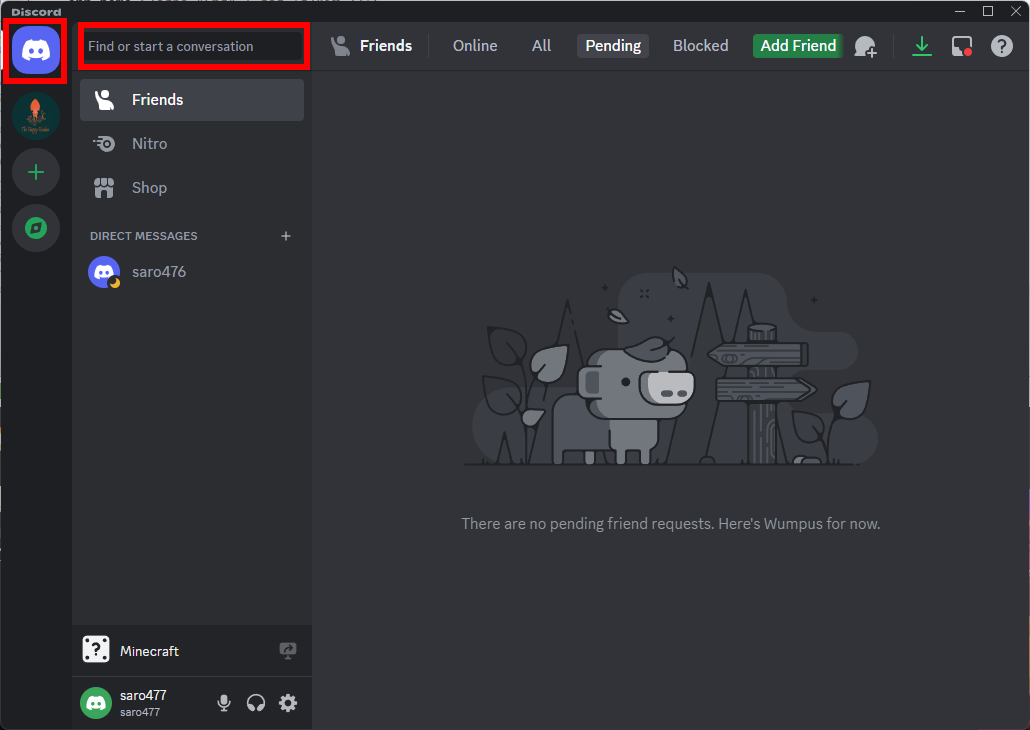Open the Friends item in the sidebar
This screenshot has height=730, width=1030.
192,100
